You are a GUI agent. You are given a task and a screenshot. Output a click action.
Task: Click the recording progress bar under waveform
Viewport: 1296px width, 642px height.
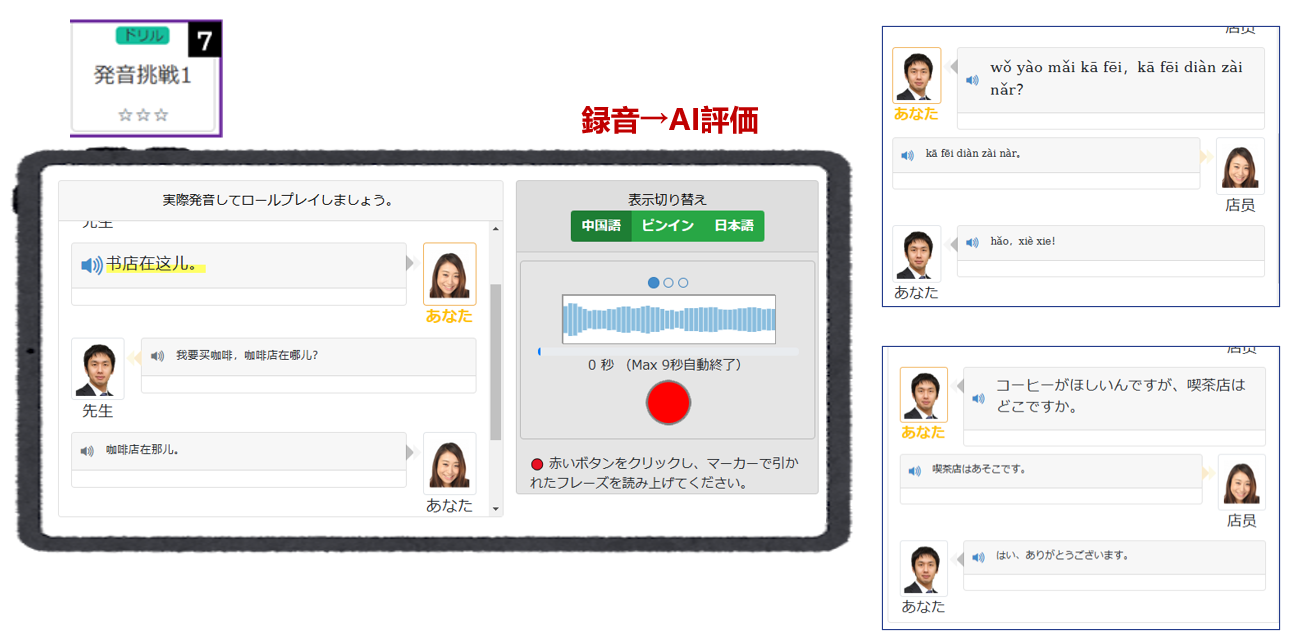pyautogui.click(x=668, y=352)
